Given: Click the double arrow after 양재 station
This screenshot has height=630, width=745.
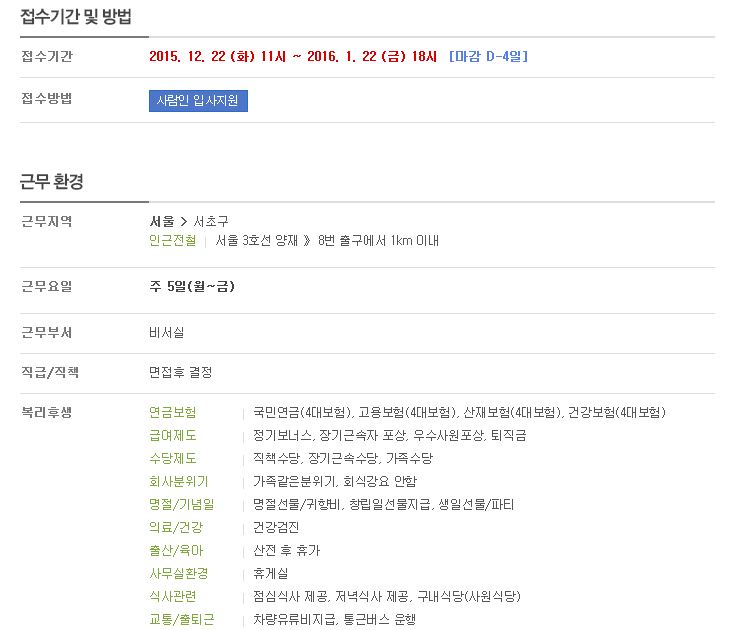Looking at the screenshot, I should pos(307,240).
